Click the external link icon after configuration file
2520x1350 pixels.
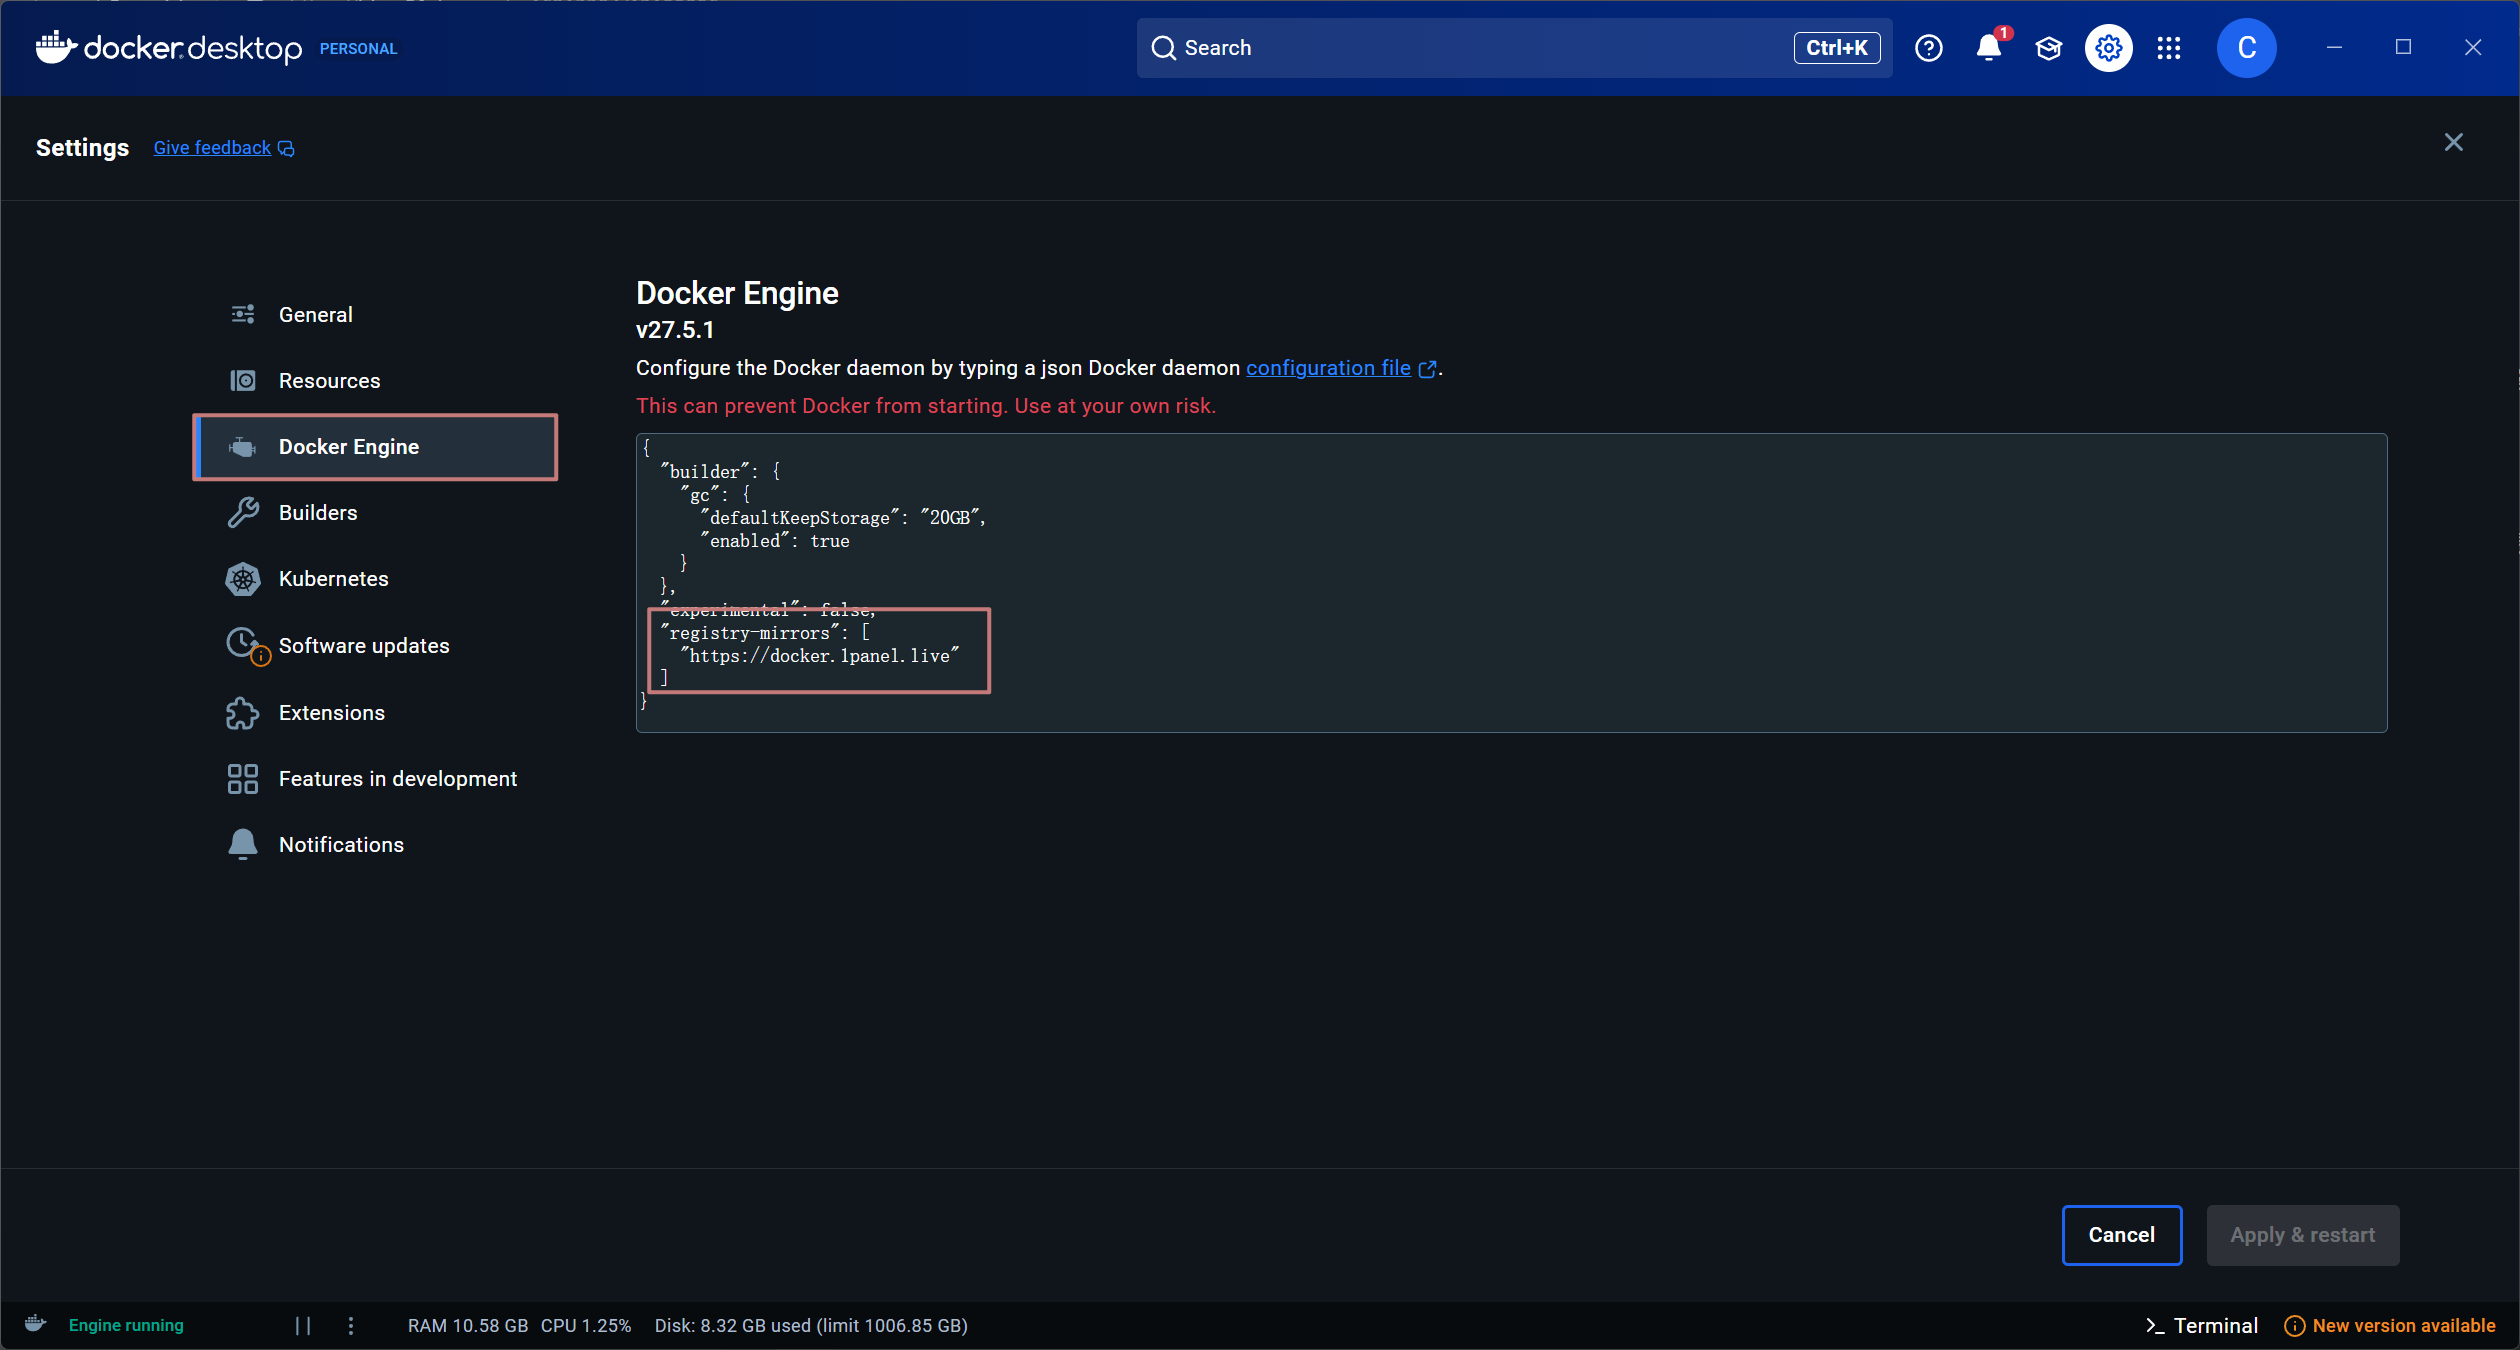coord(1428,369)
